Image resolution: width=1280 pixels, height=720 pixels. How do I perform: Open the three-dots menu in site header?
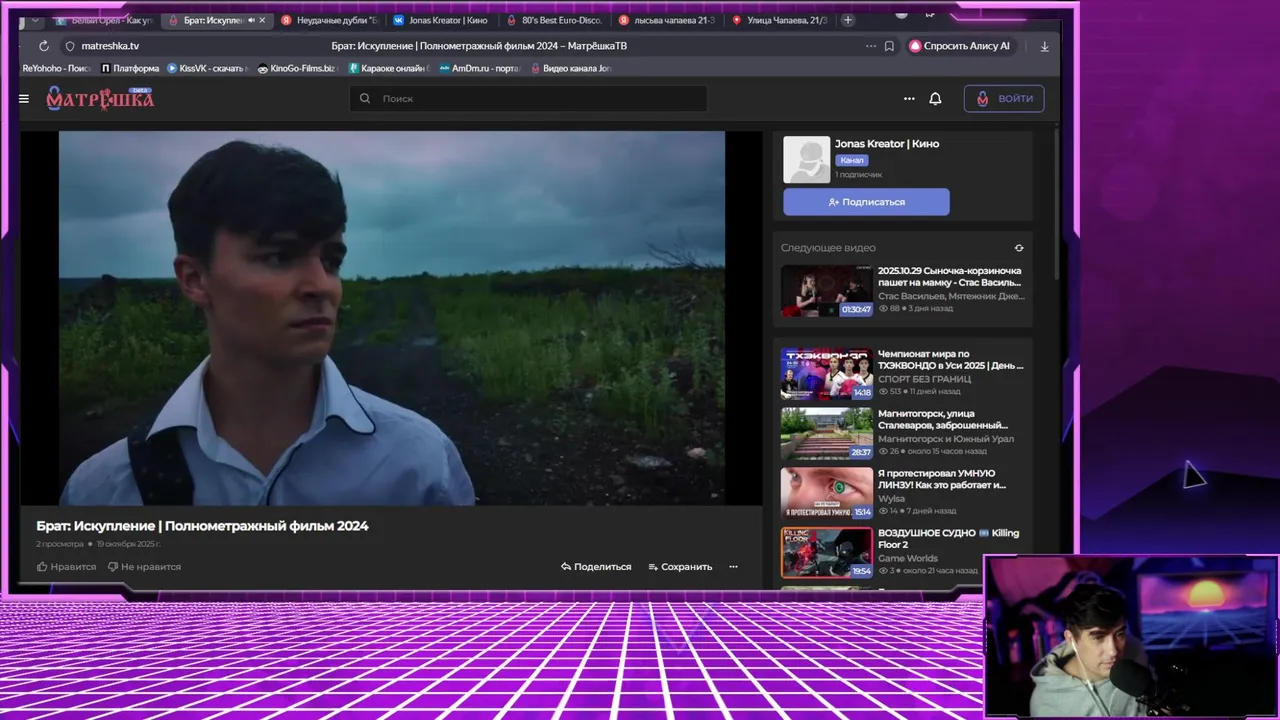click(x=909, y=99)
